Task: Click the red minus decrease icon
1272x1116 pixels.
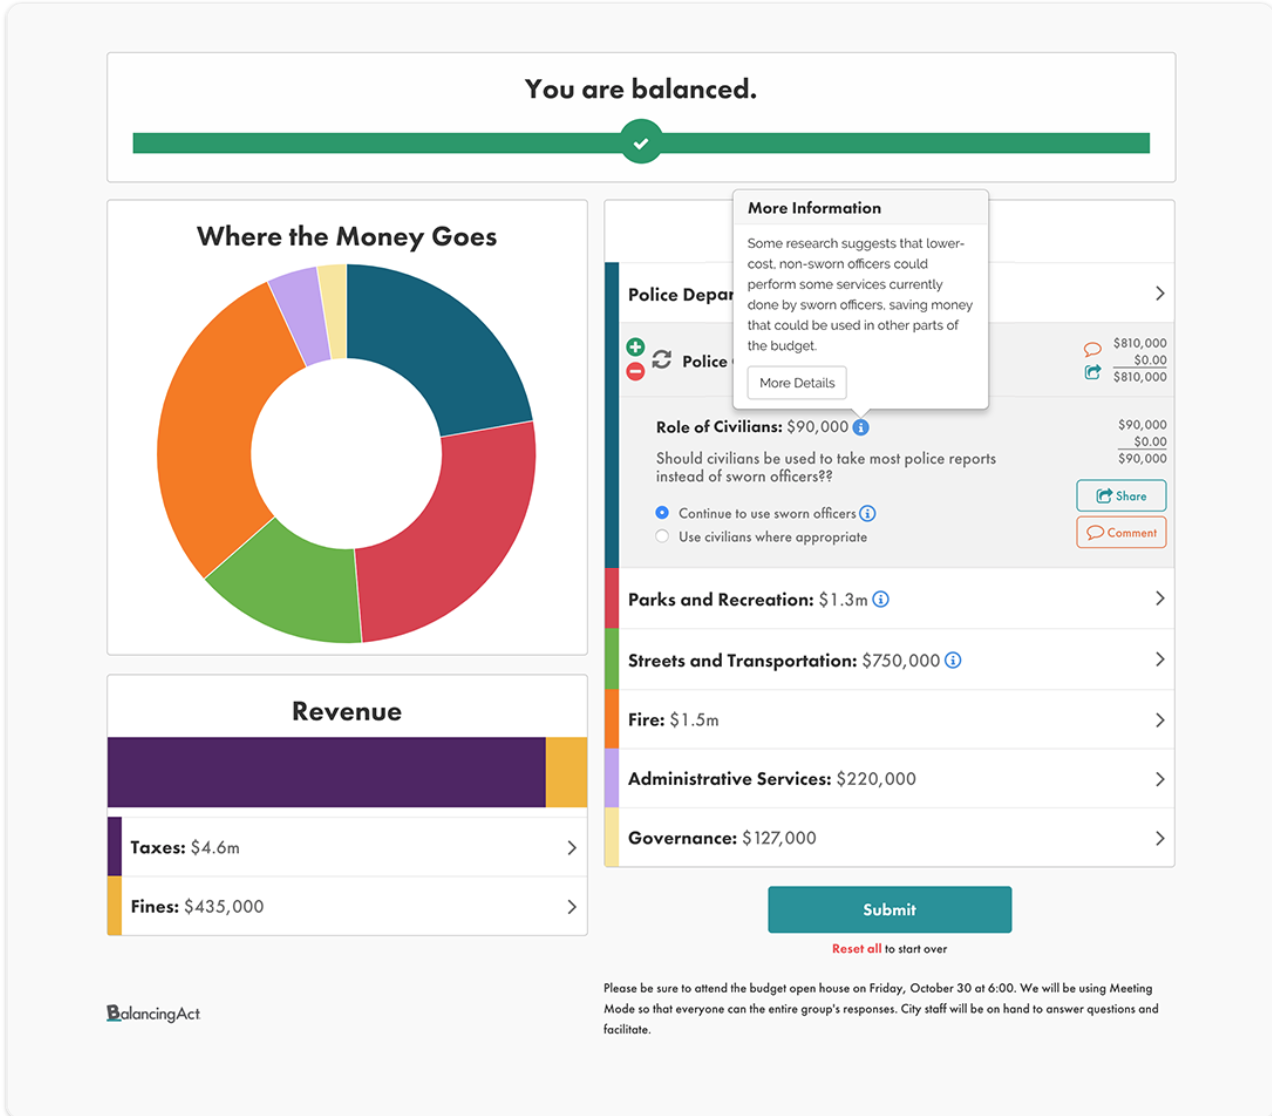Action: click(x=635, y=372)
